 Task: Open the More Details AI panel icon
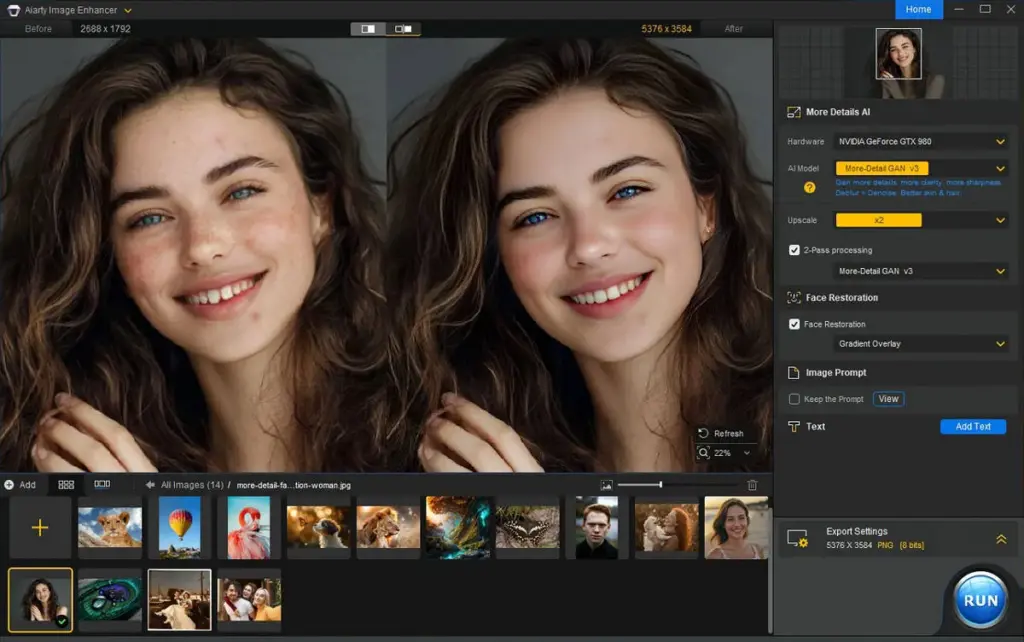(793, 113)
